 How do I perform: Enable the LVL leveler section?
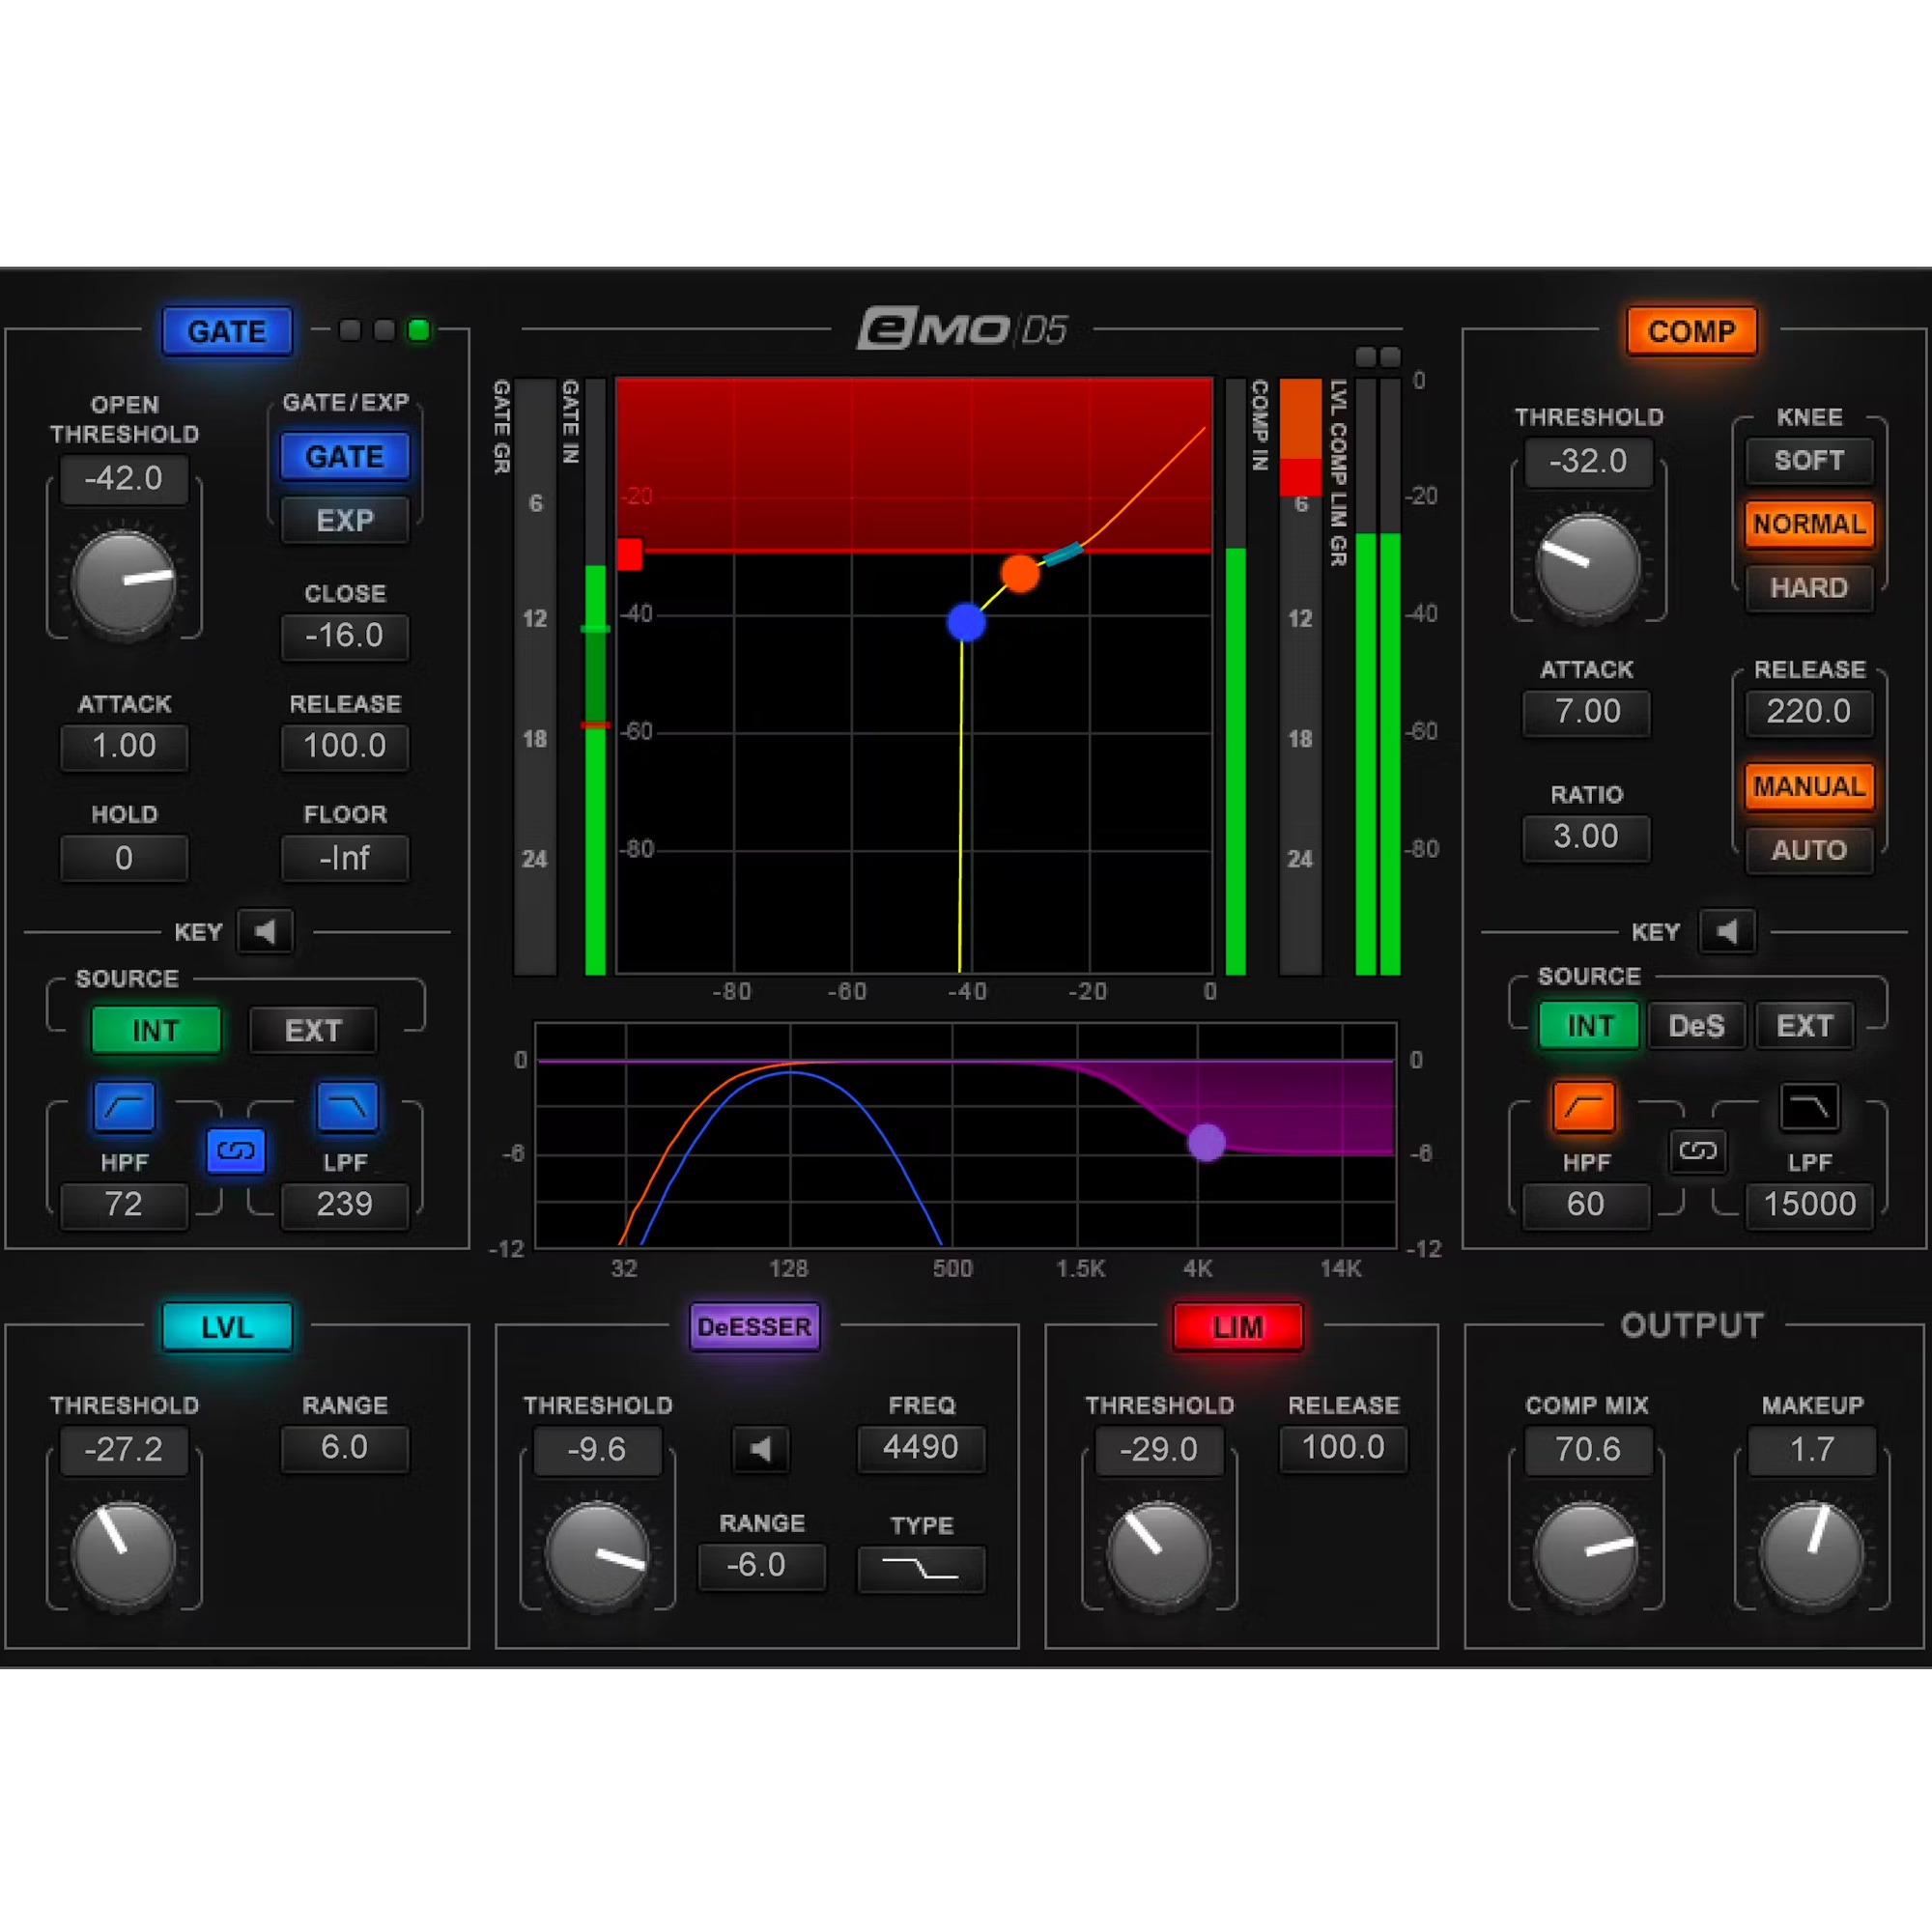pyautogui.click(x=227, y=1327)
